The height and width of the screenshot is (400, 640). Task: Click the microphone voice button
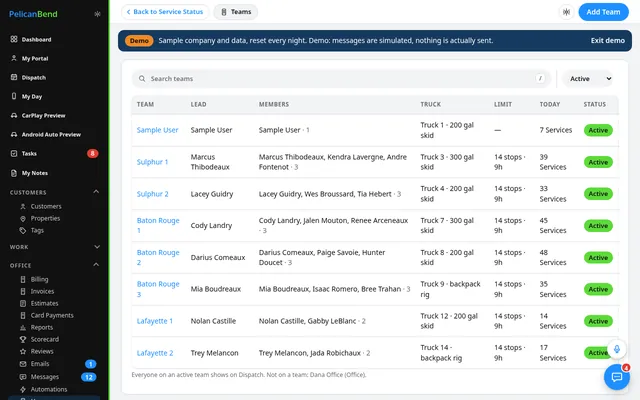[617, 349]
